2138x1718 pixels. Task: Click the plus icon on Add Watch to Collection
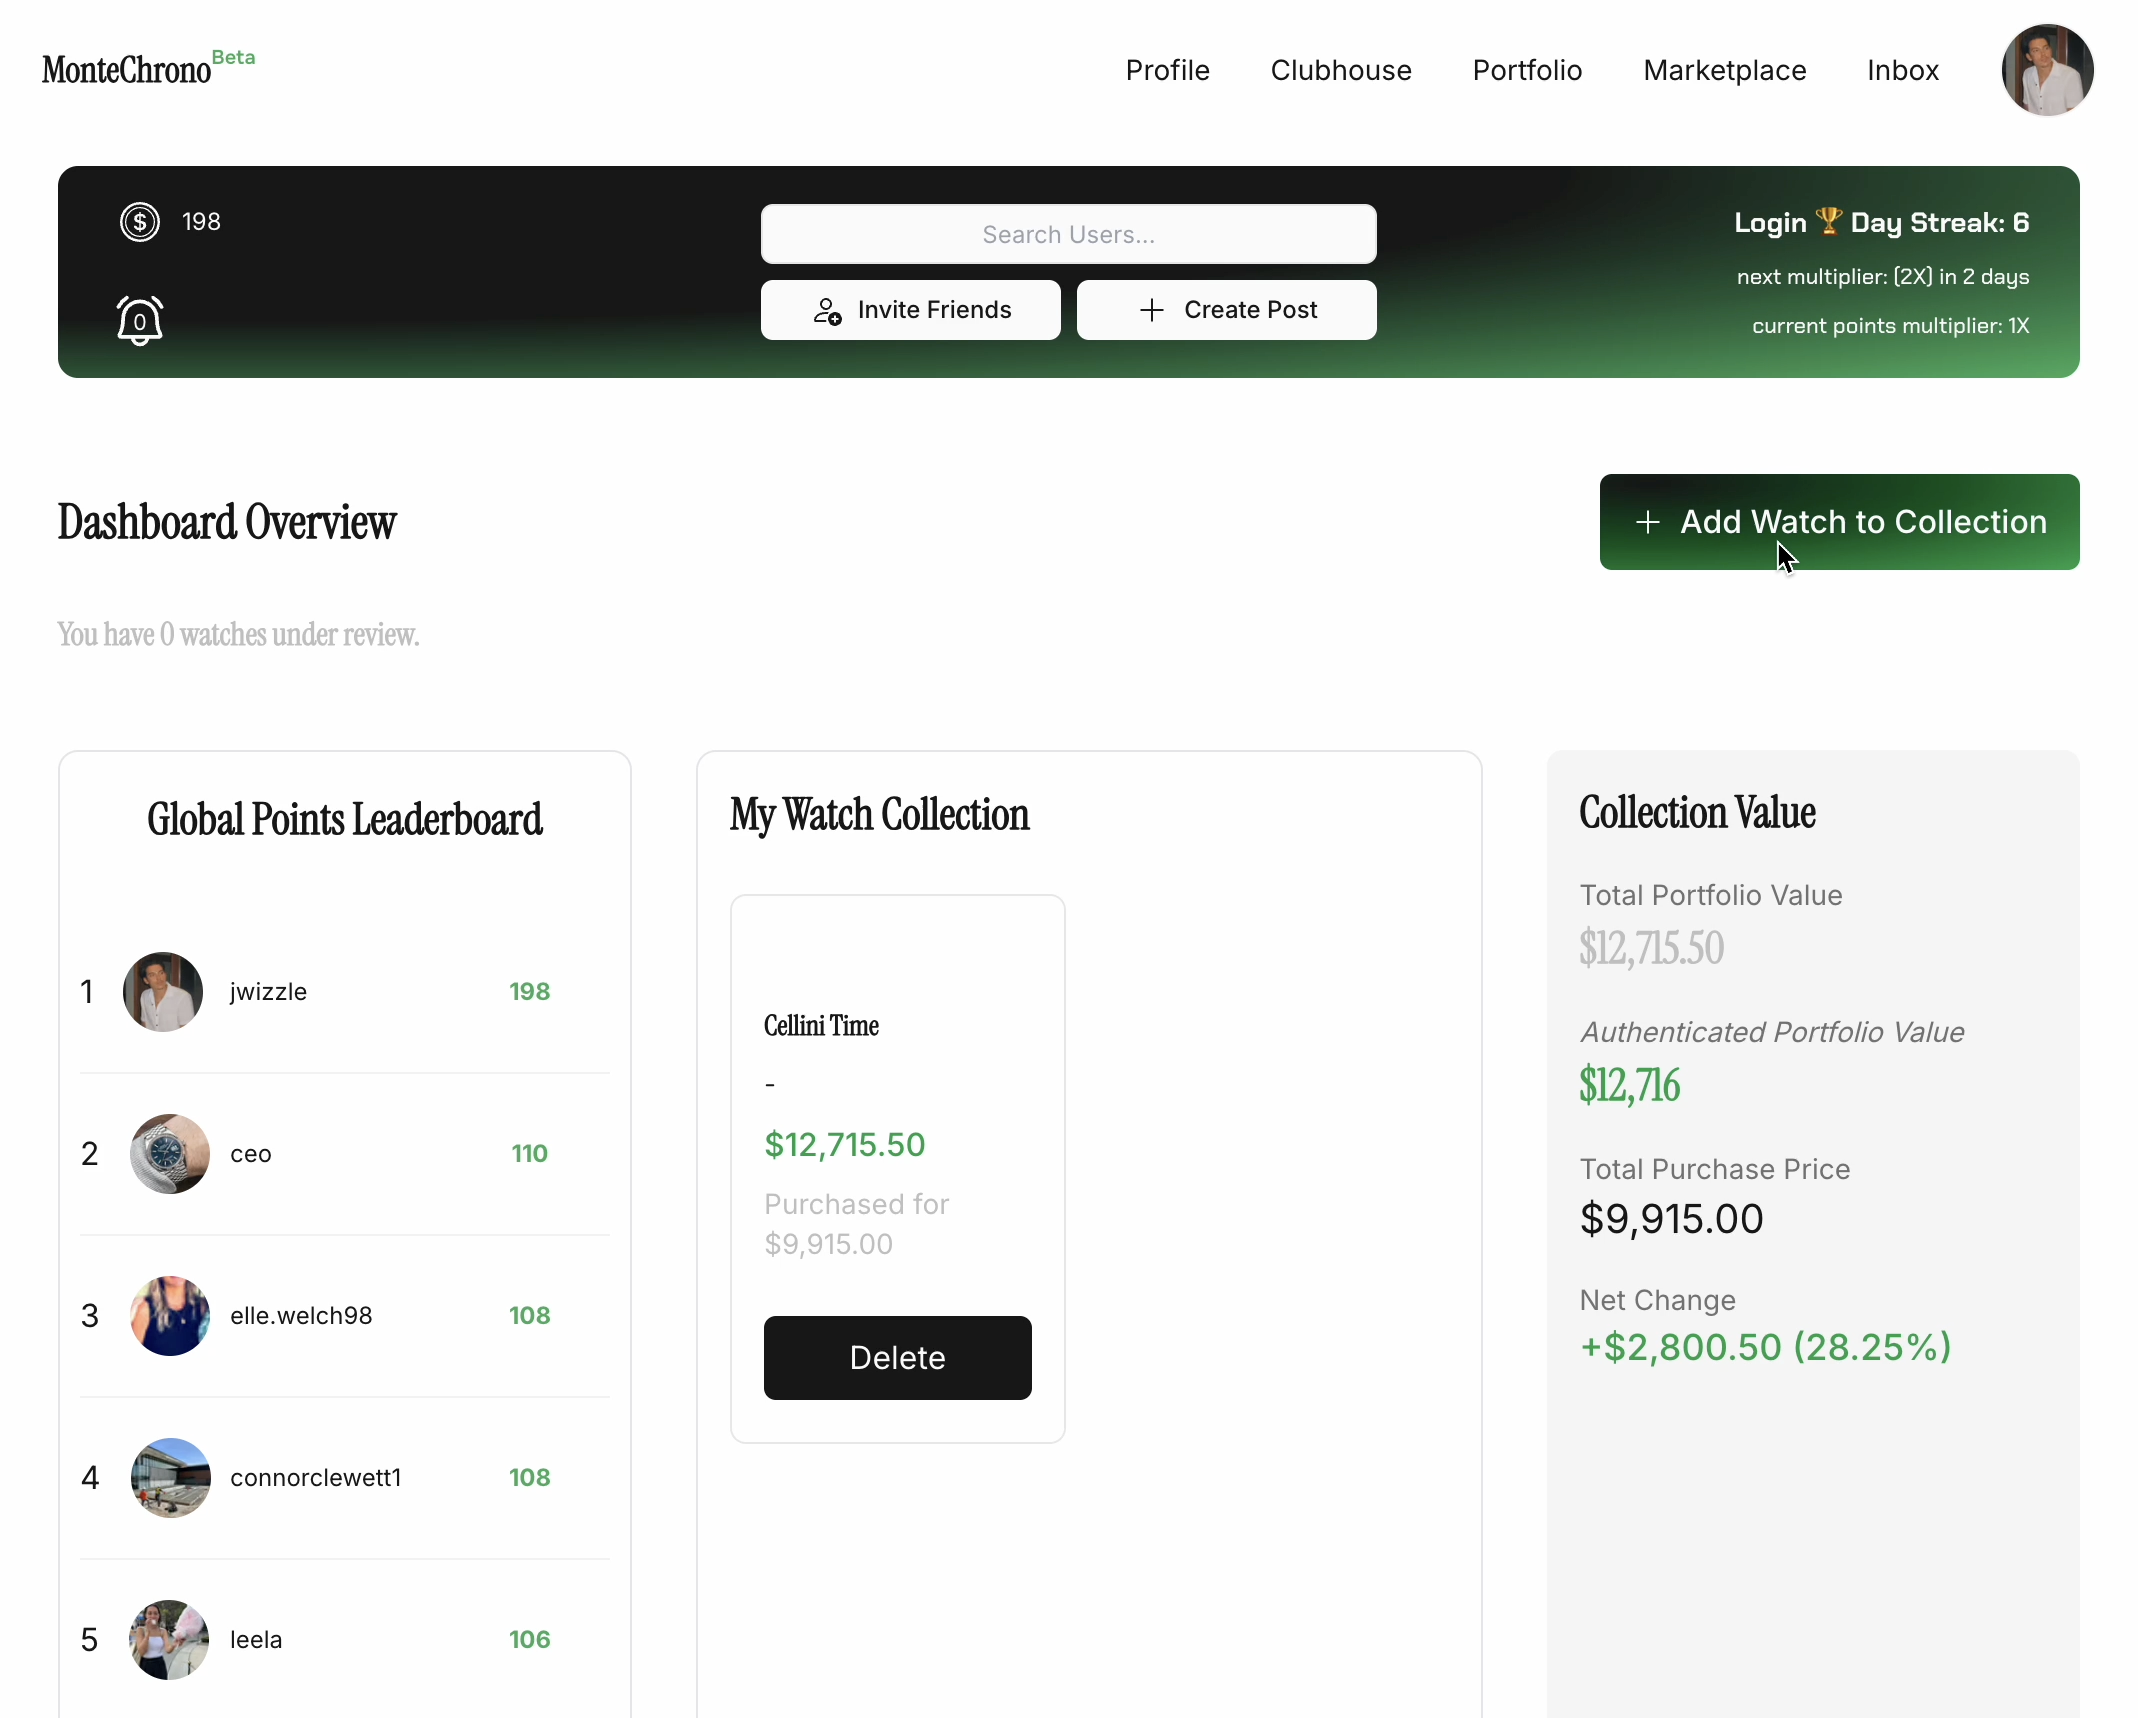[1647, 521]
